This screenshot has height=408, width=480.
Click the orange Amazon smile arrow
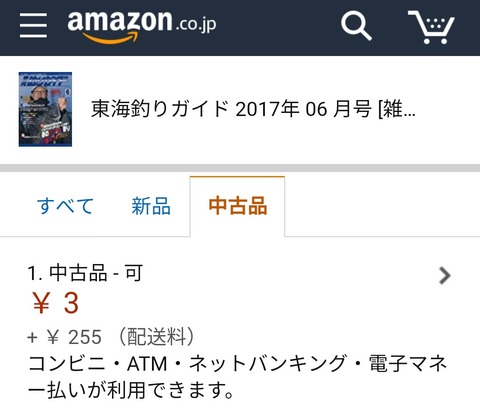(110, 38)
